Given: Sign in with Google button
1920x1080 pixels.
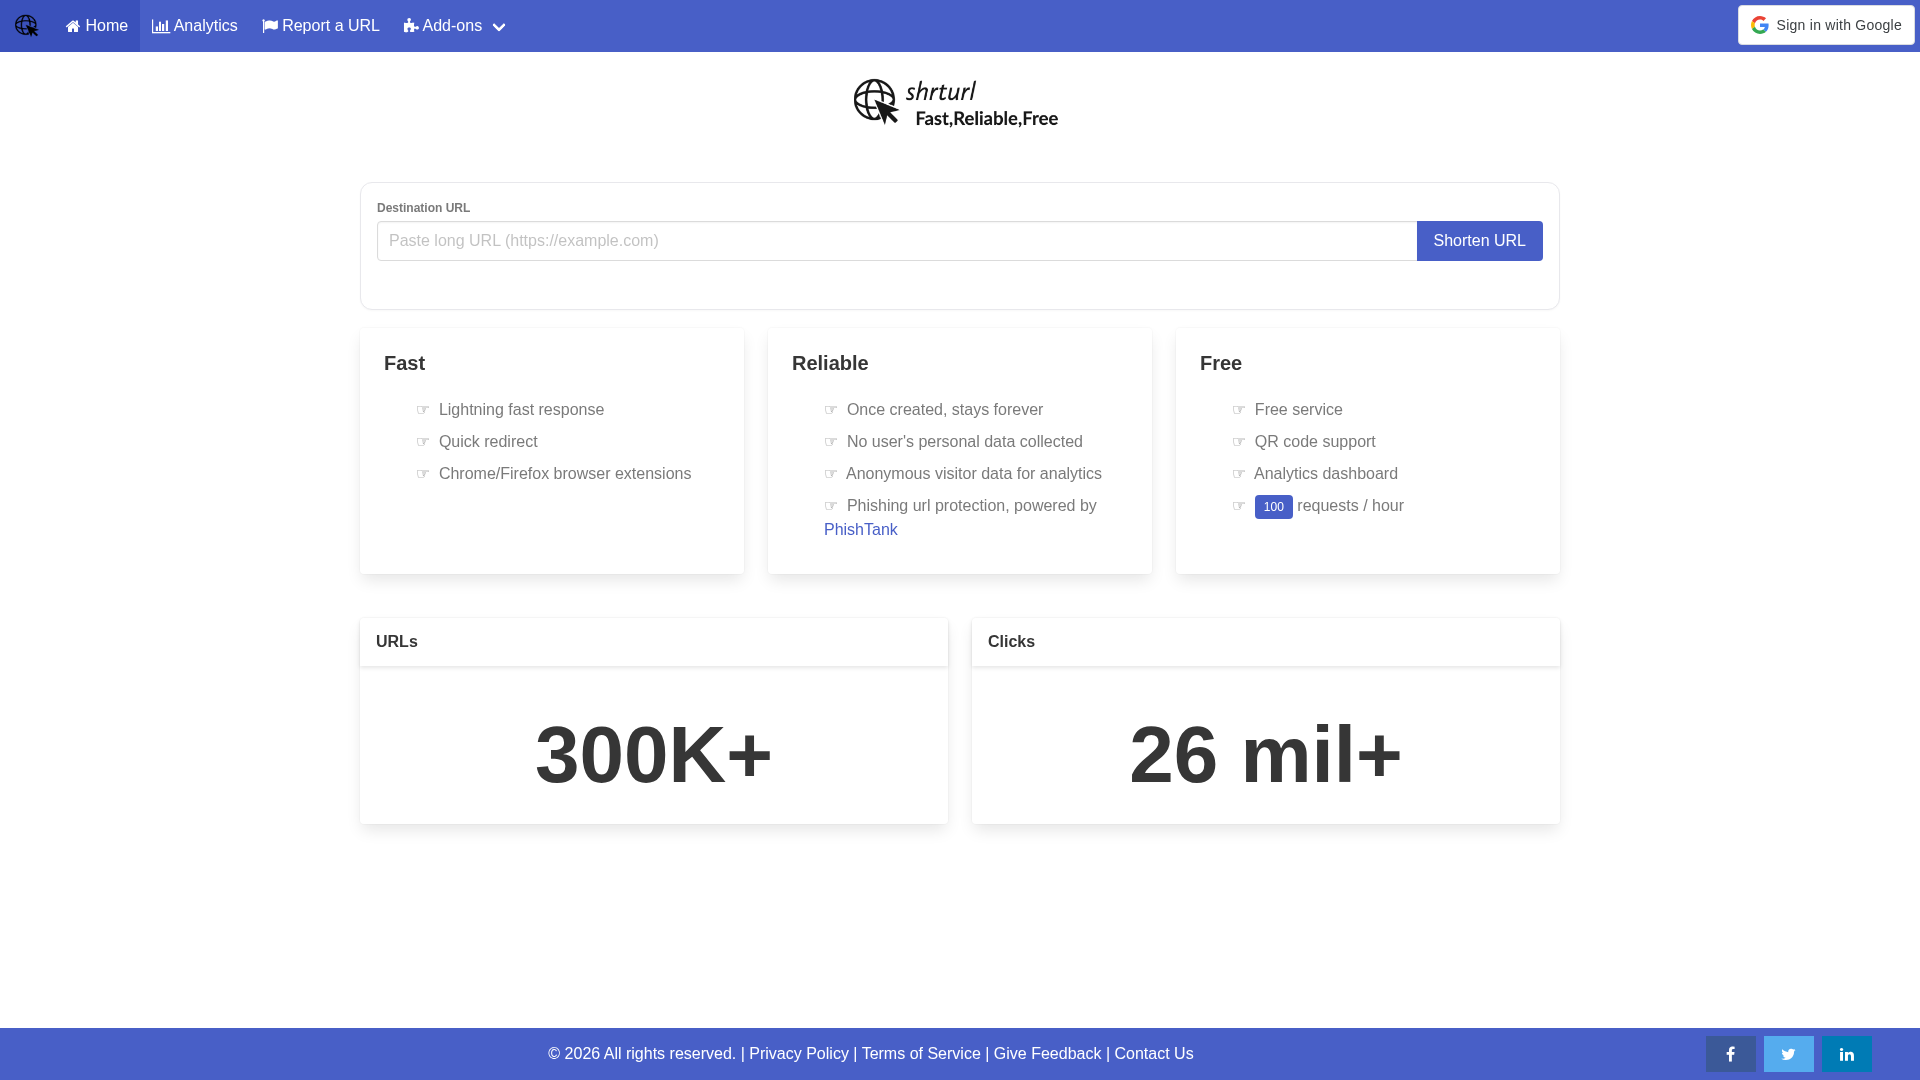Looking at the screenshot, I should [x=1826, y=25].
